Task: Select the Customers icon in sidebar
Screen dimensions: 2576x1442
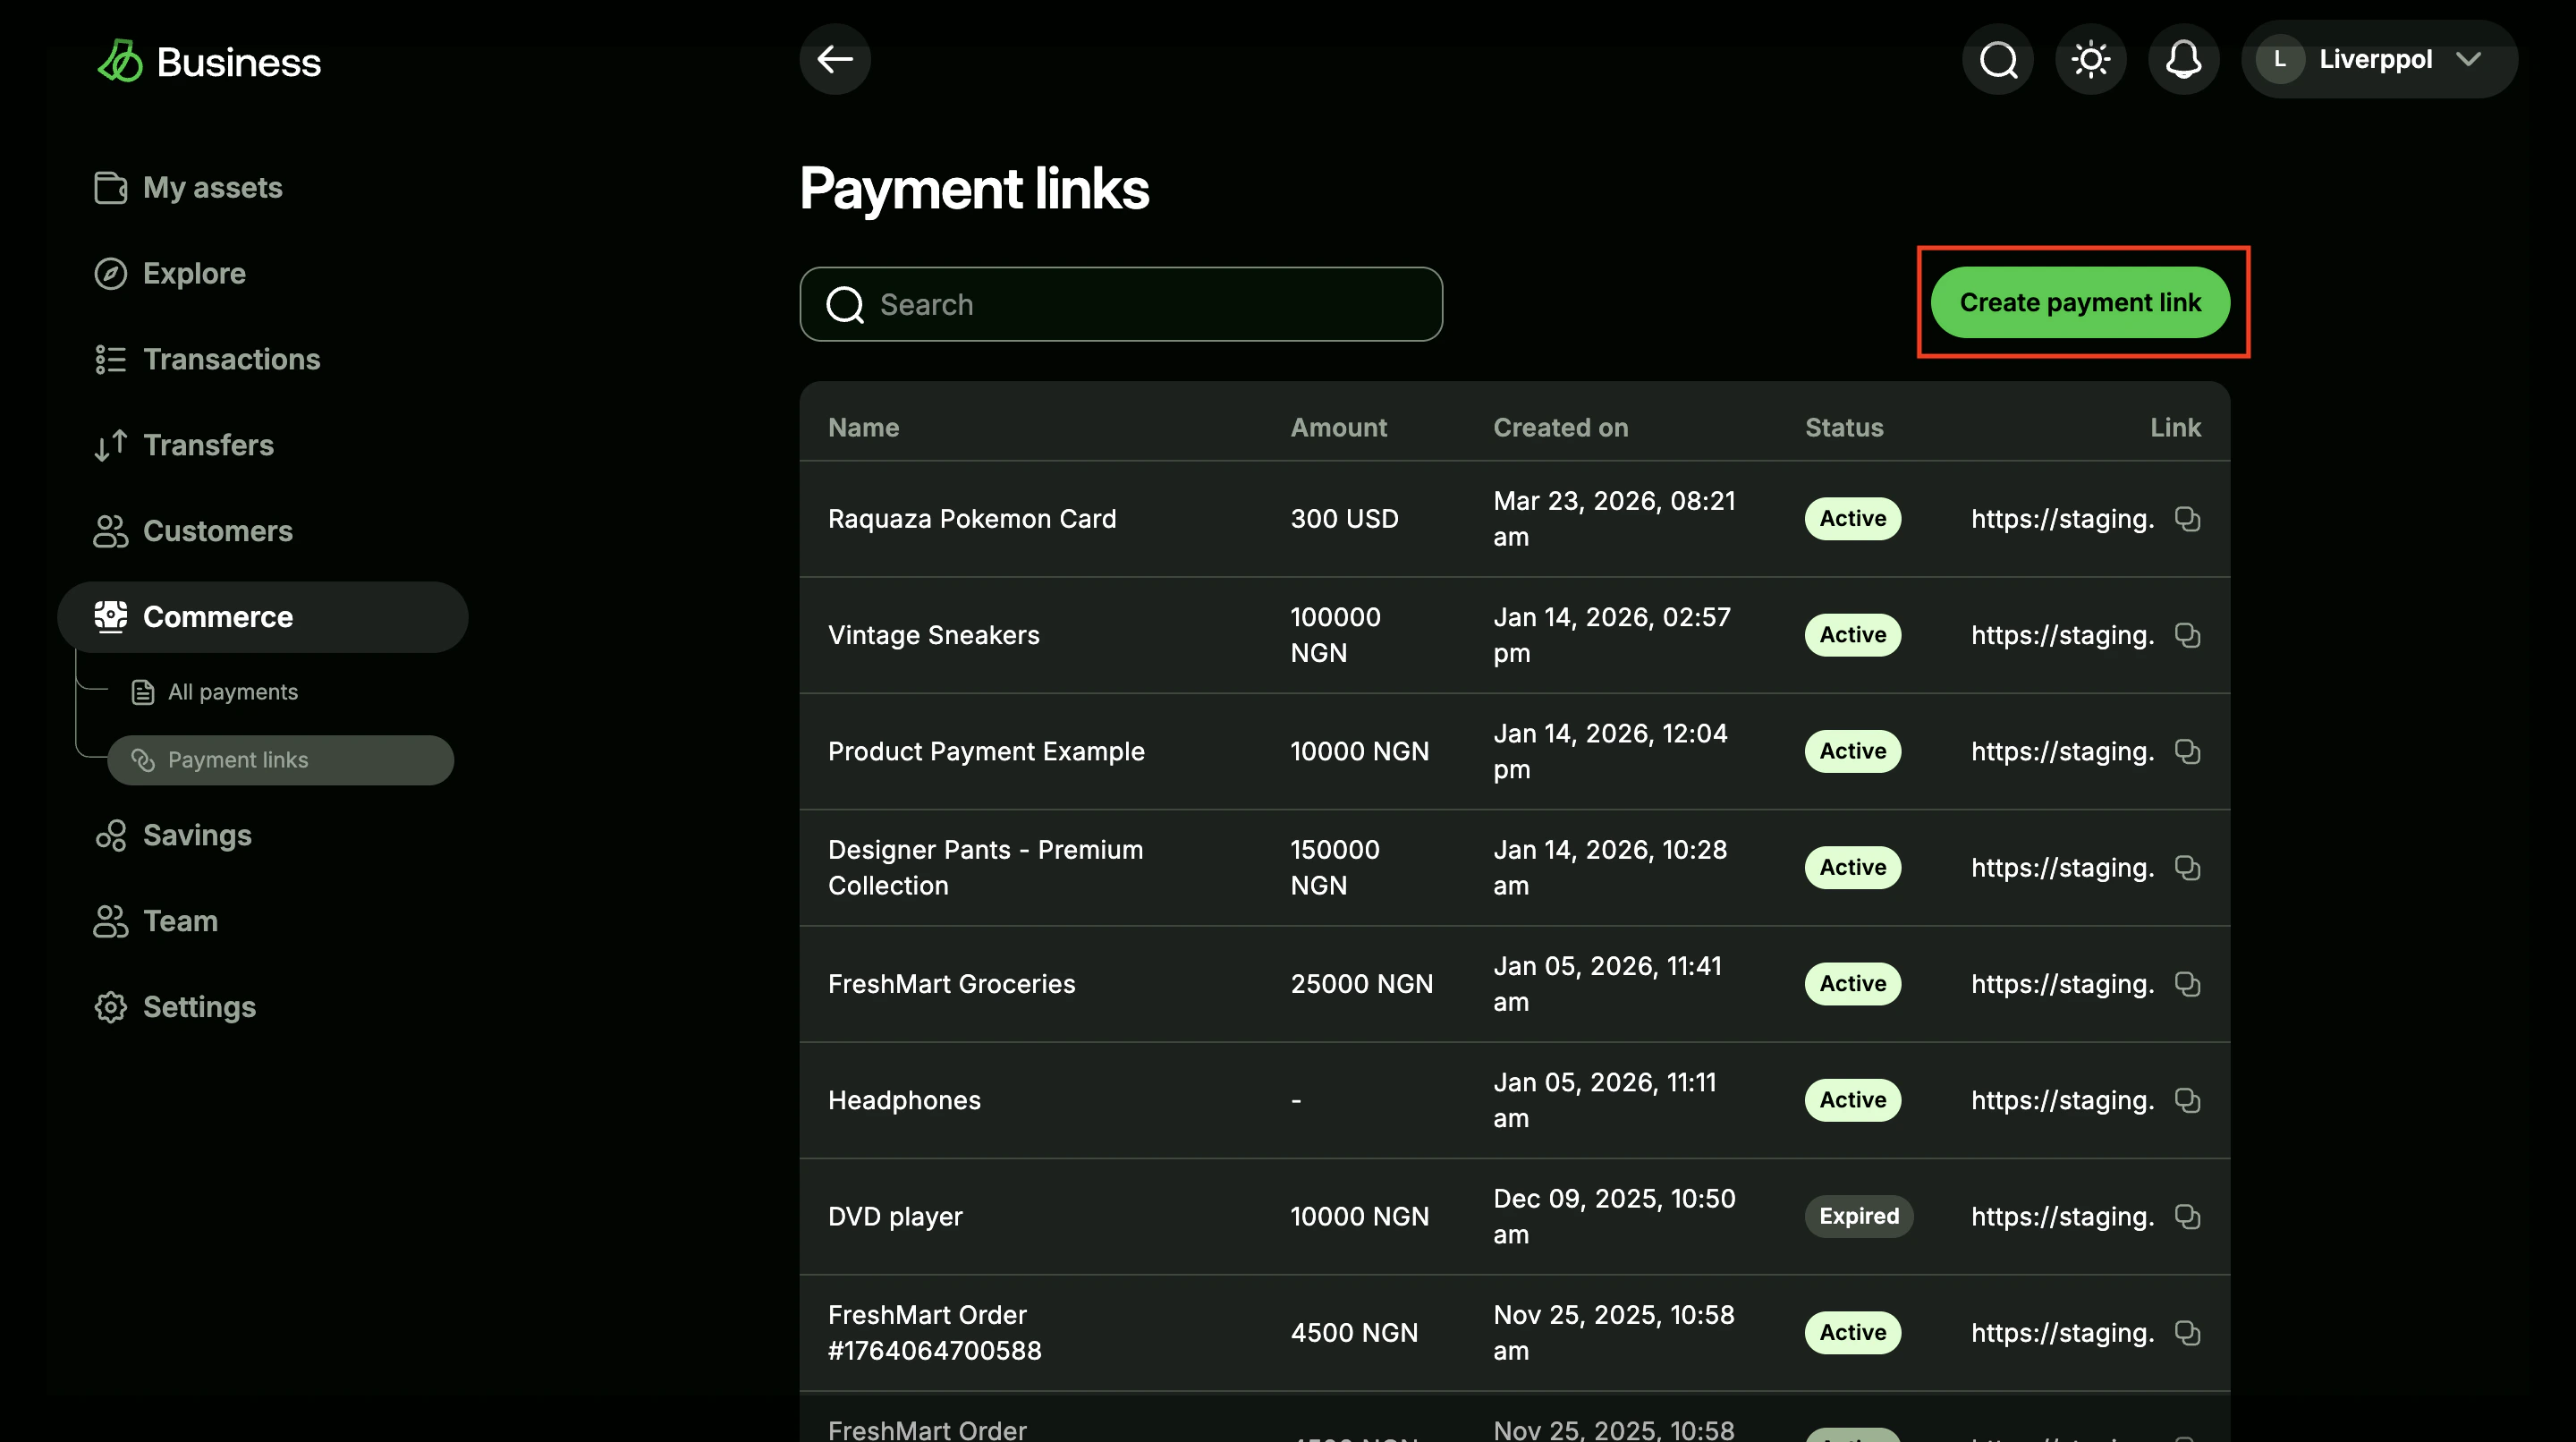Action: (x=111, y=531)
